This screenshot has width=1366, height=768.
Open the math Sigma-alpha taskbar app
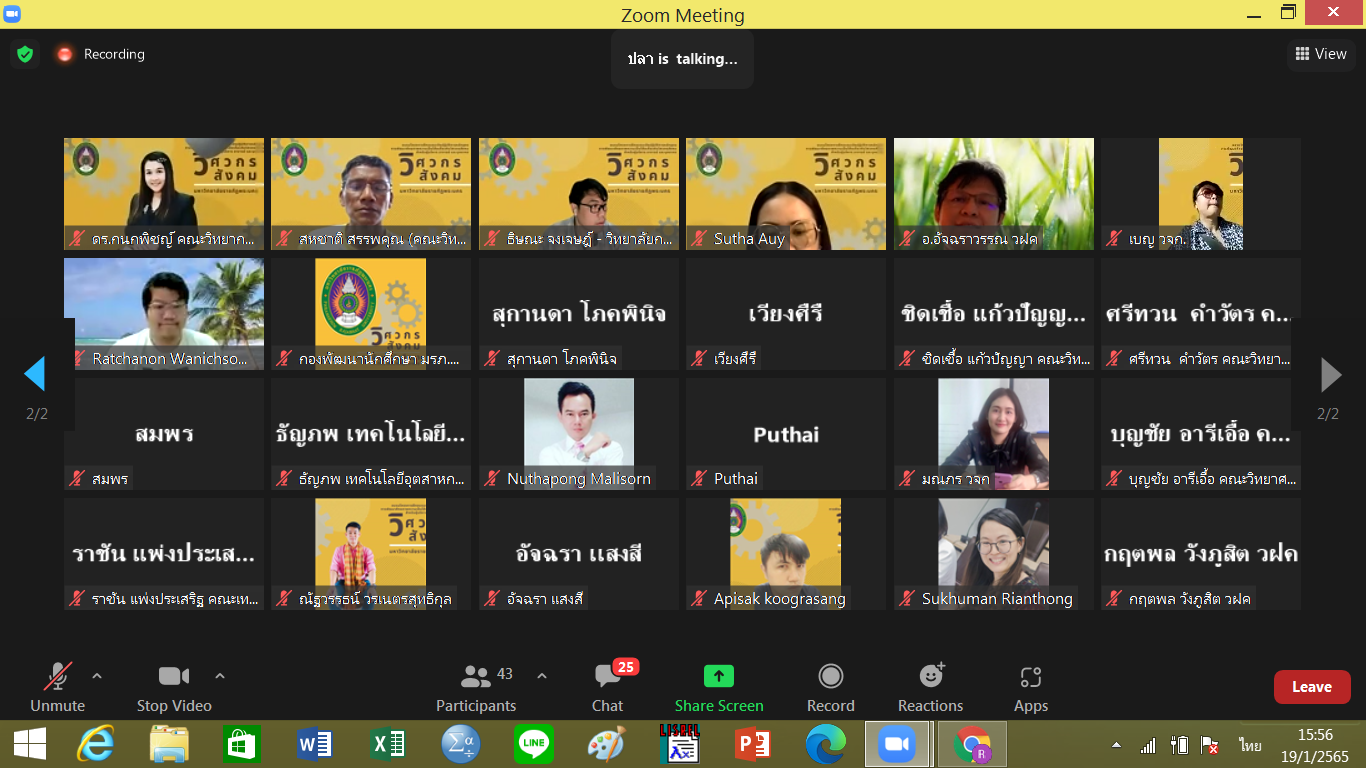tap(461, 744)
